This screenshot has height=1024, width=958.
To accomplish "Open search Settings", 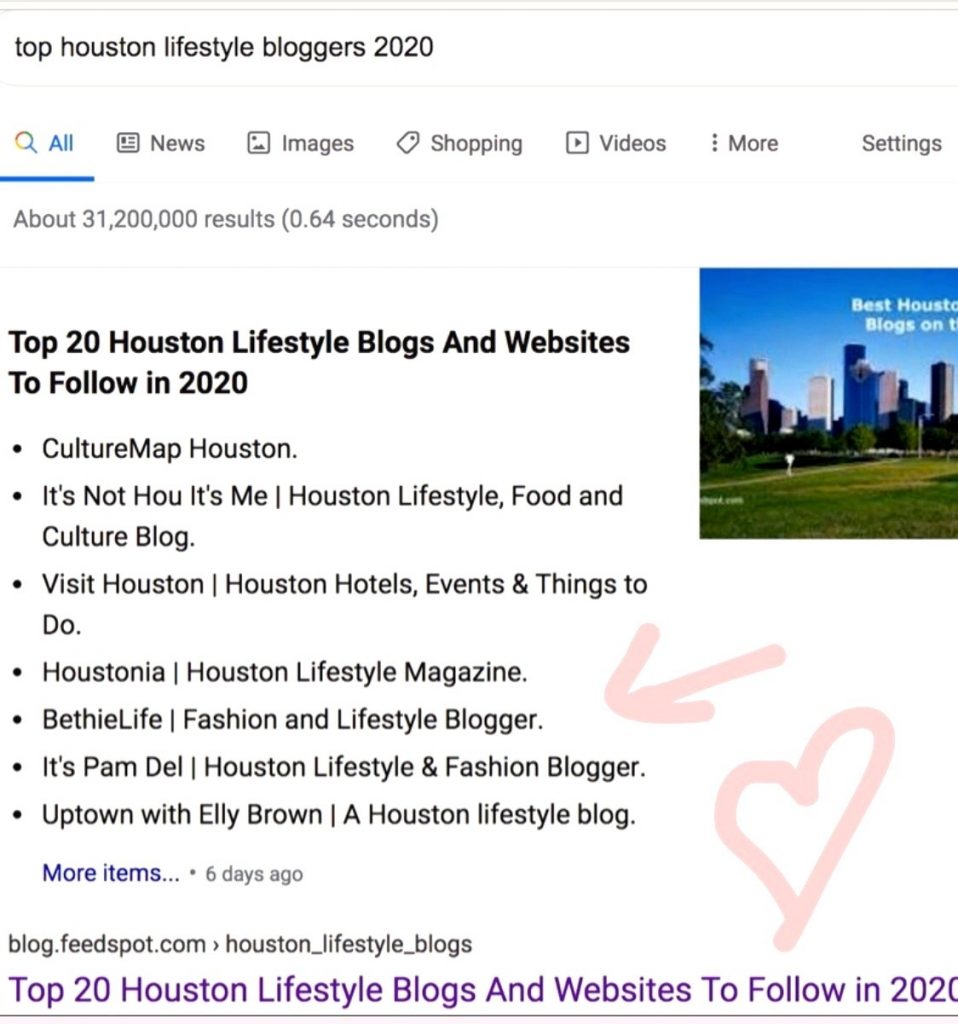I will click(902, 143).
